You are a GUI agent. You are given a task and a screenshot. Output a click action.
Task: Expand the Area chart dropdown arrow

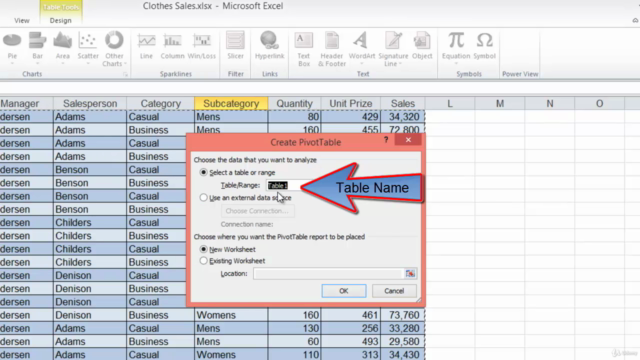tap(62, 64)
